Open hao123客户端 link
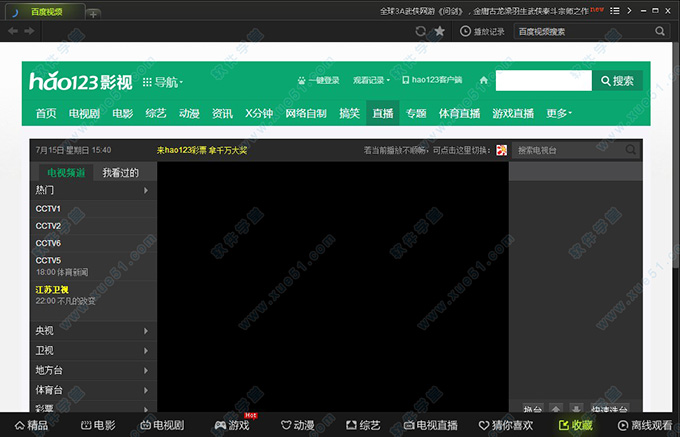Image resolution: width=680 pixels, height=437 pixels. click(432, 80)
